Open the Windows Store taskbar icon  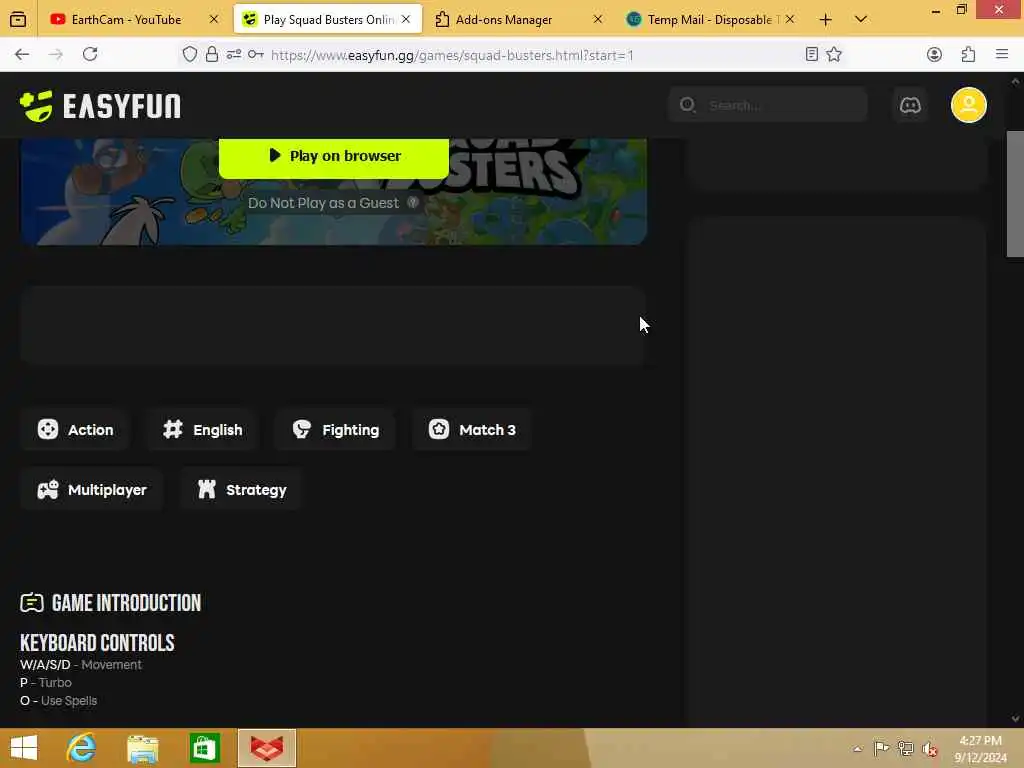click(204, 748)
